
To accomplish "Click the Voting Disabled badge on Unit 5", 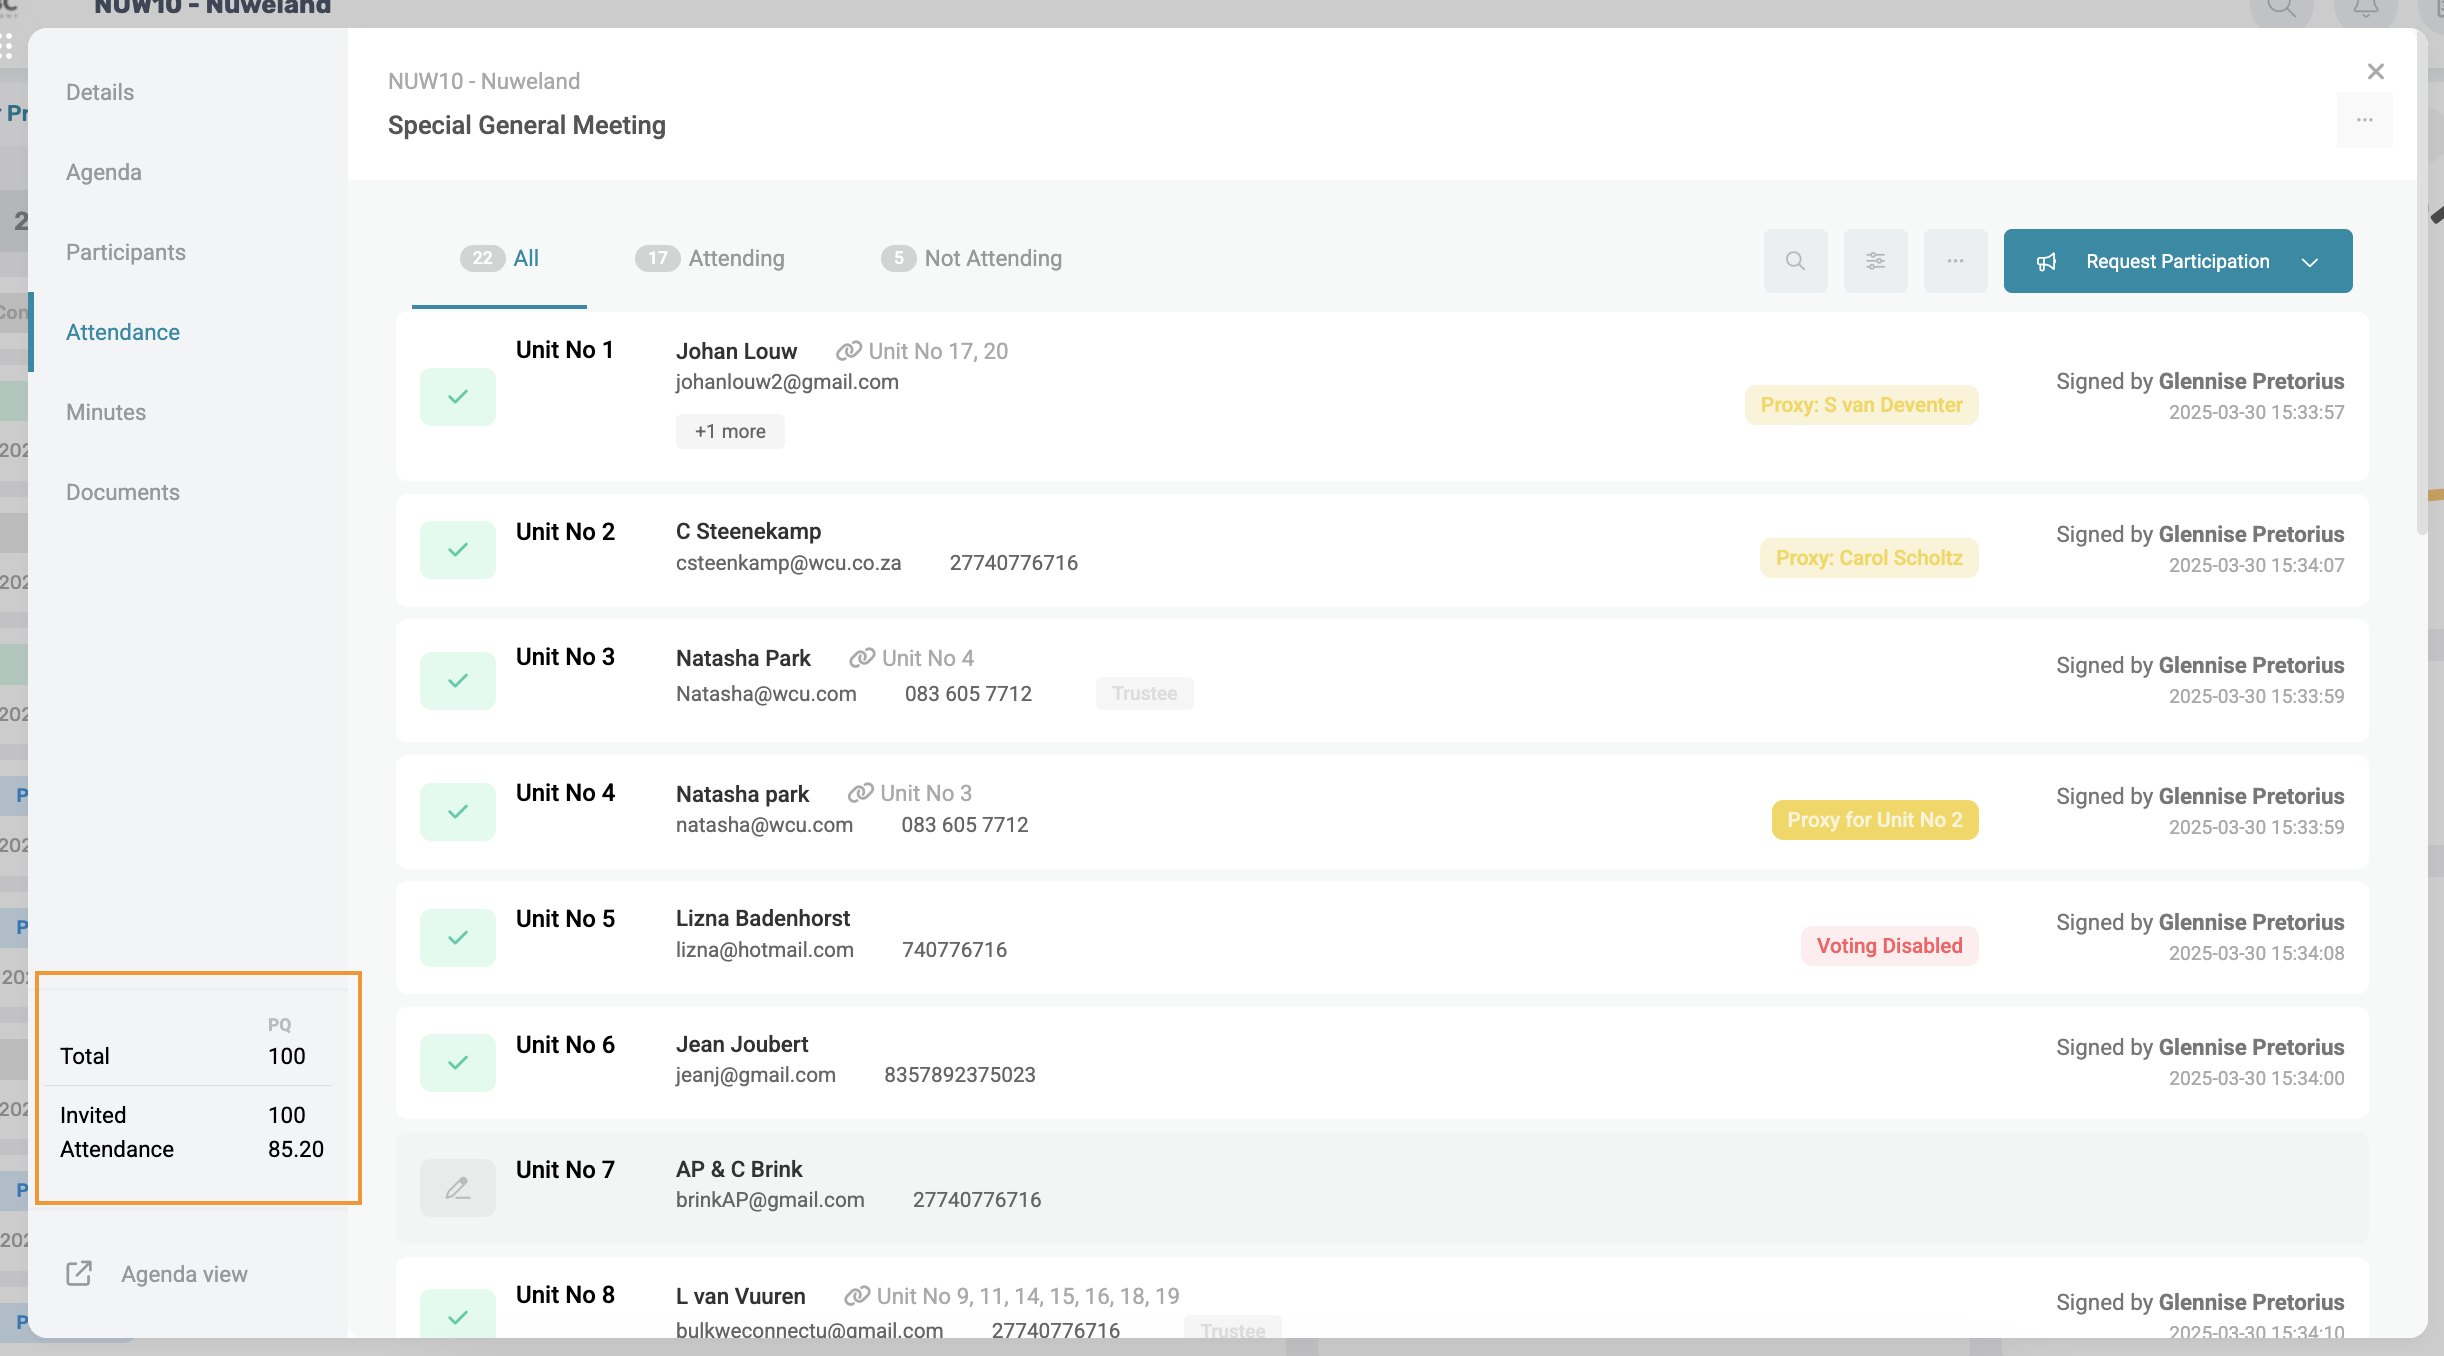I will click(x=1888, y=946).
